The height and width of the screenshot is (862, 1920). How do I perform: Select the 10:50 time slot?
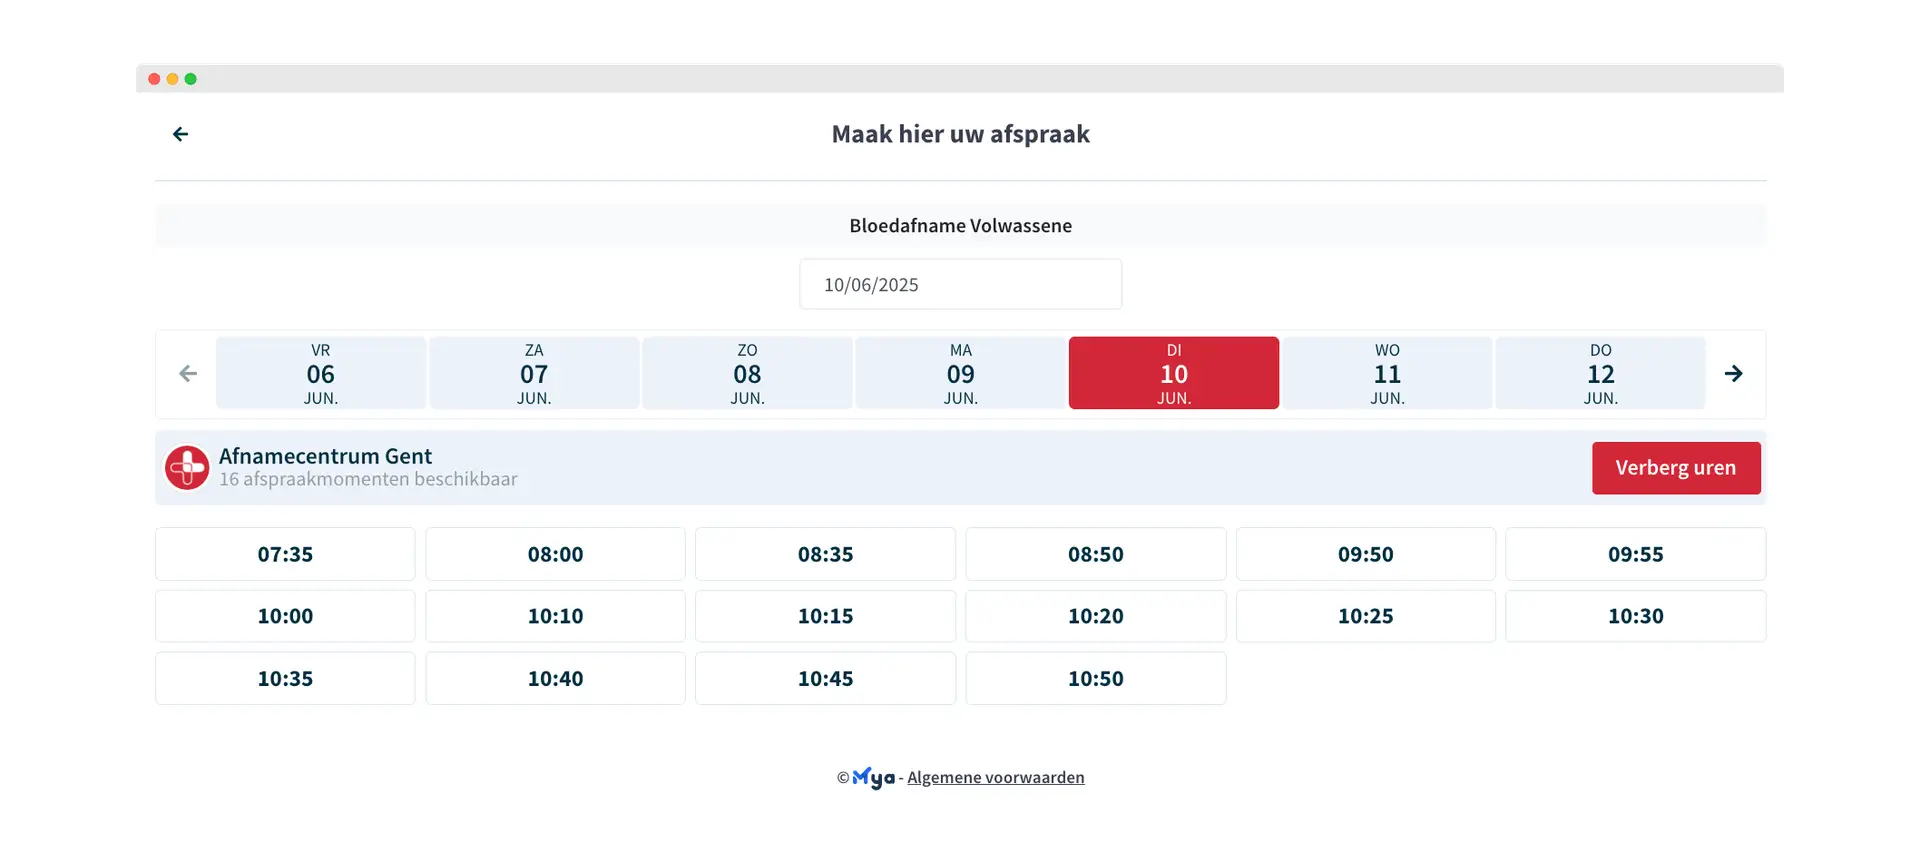click(x=1096, y=678)
